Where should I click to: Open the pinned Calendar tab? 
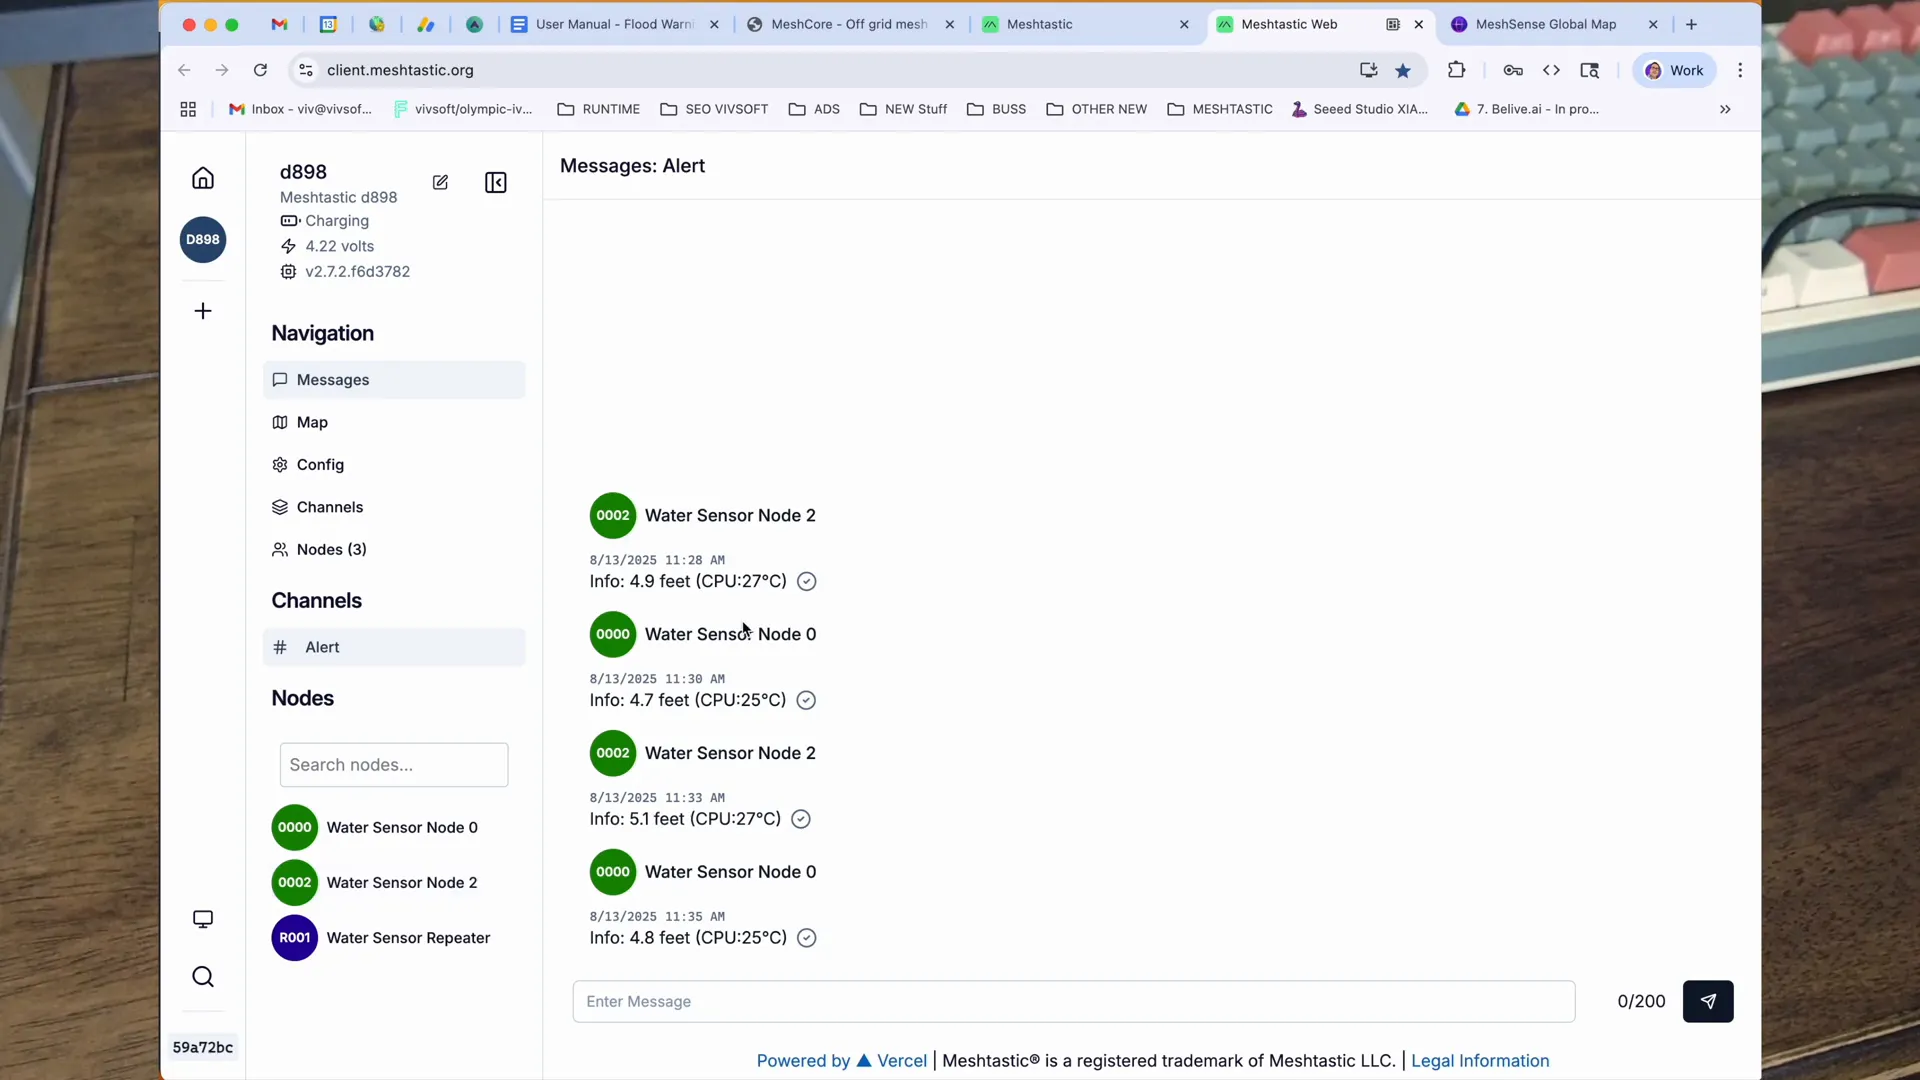tap(328, 24)
